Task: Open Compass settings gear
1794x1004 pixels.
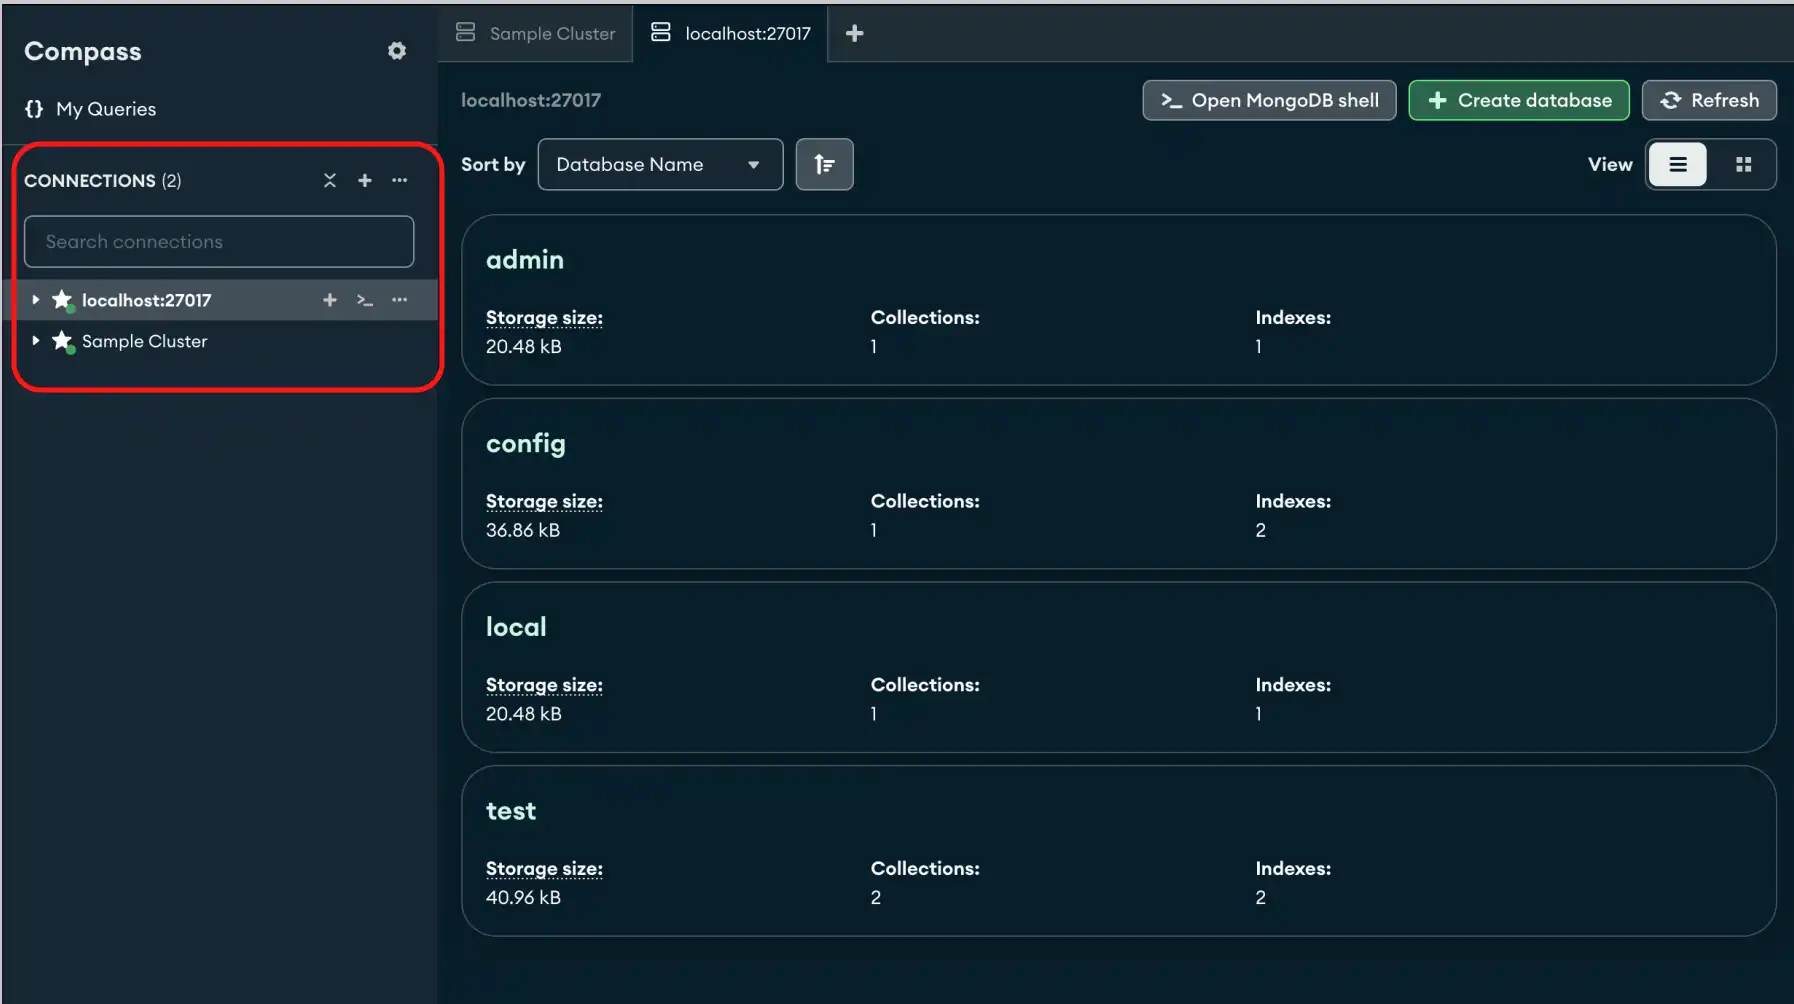Action: 397,51
